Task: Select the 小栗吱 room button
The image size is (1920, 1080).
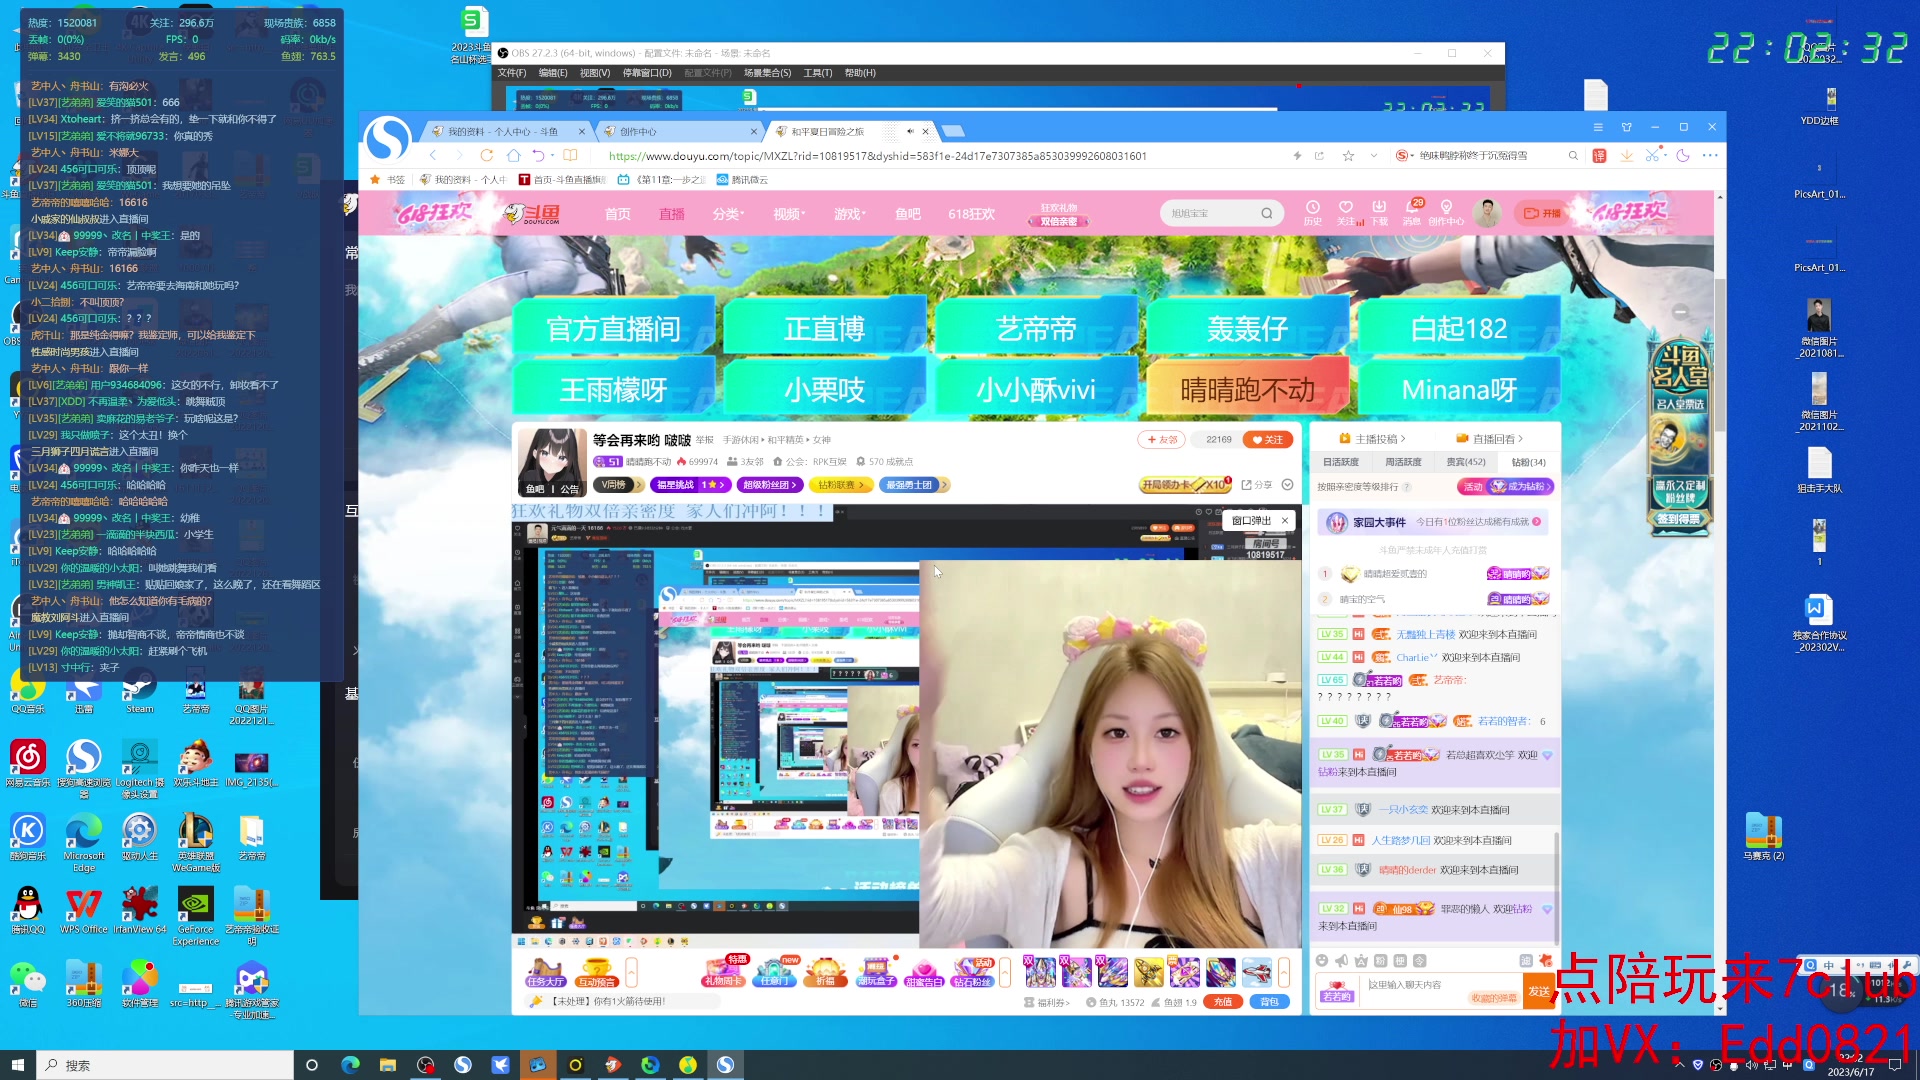Action: tap(824, 389)
